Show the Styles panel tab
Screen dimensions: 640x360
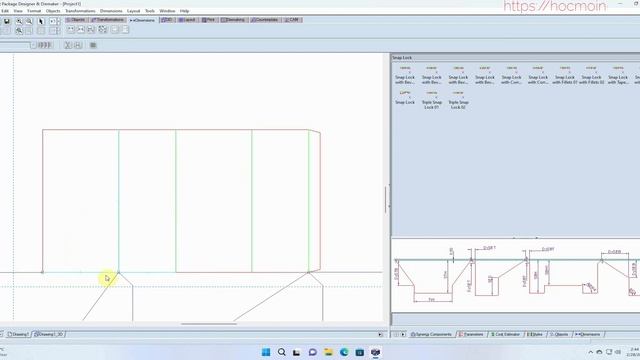point(535,334)
